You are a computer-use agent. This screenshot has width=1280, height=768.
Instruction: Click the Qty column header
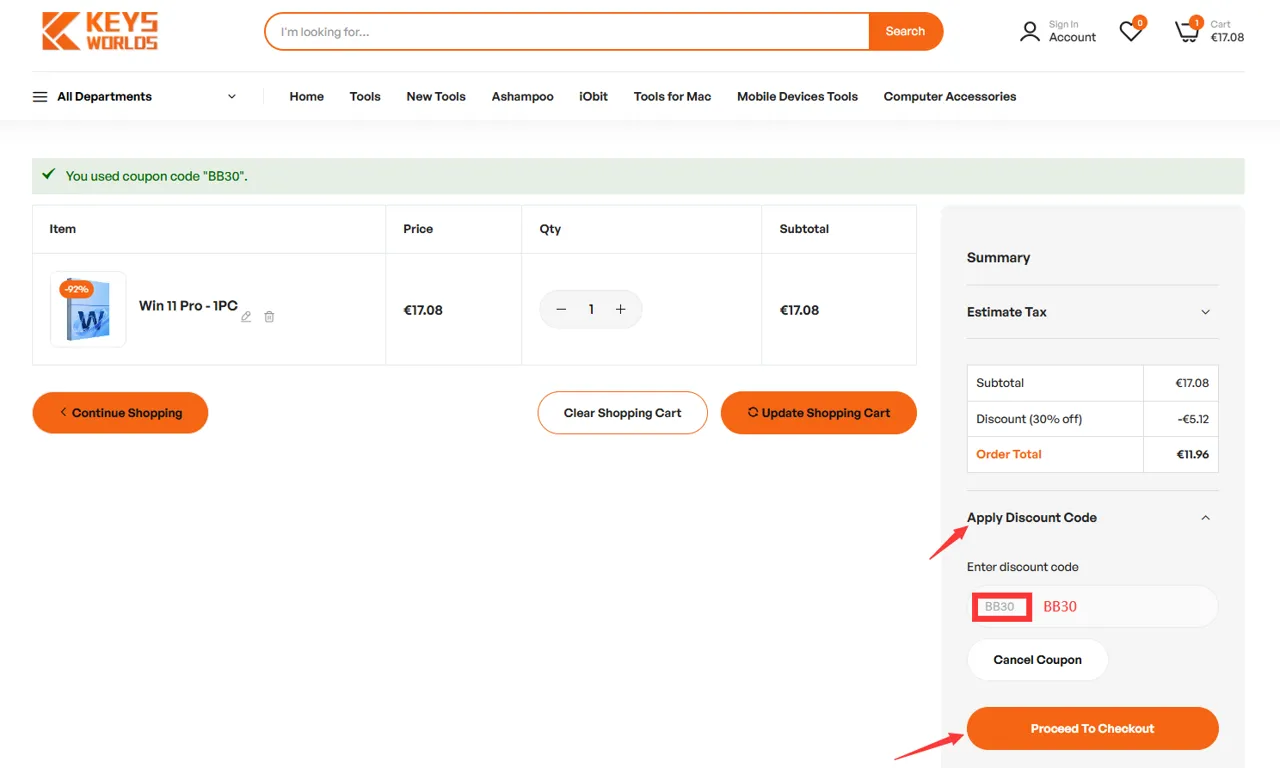pyautogui.click(x=550, y=229)
